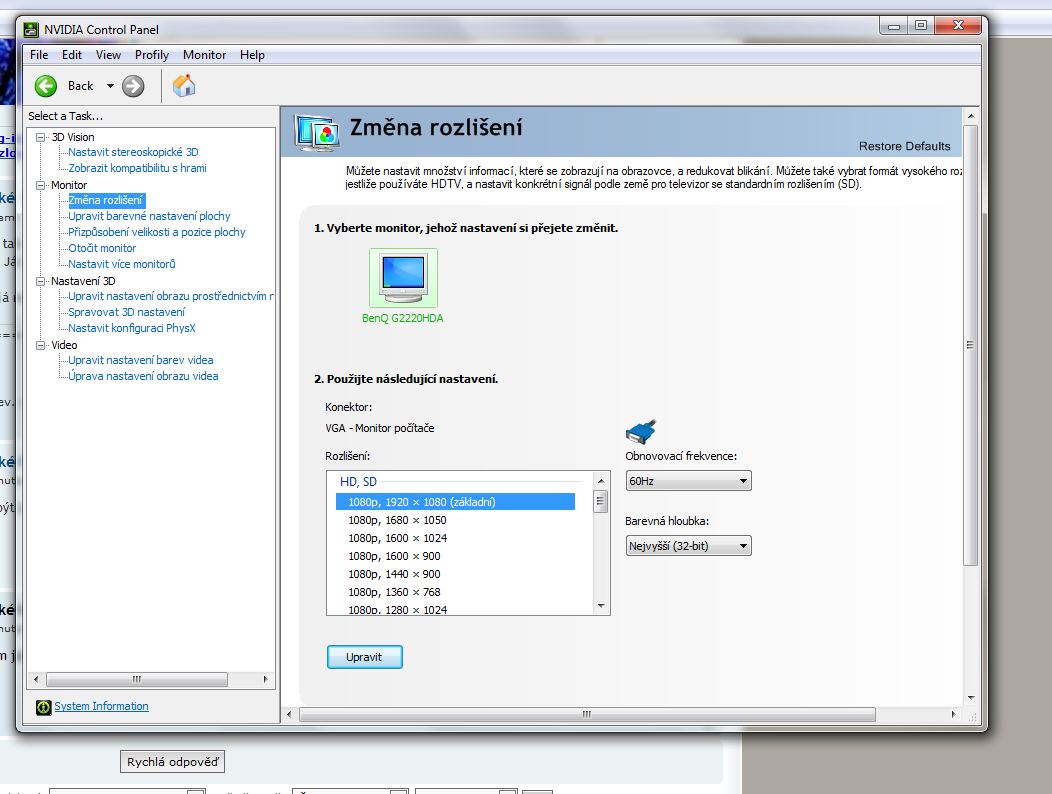Image resolution: width=1052 pixels, height=794 pixels.
Task: Click the main panel scroll-down arrow
Action: click(971, 698)
